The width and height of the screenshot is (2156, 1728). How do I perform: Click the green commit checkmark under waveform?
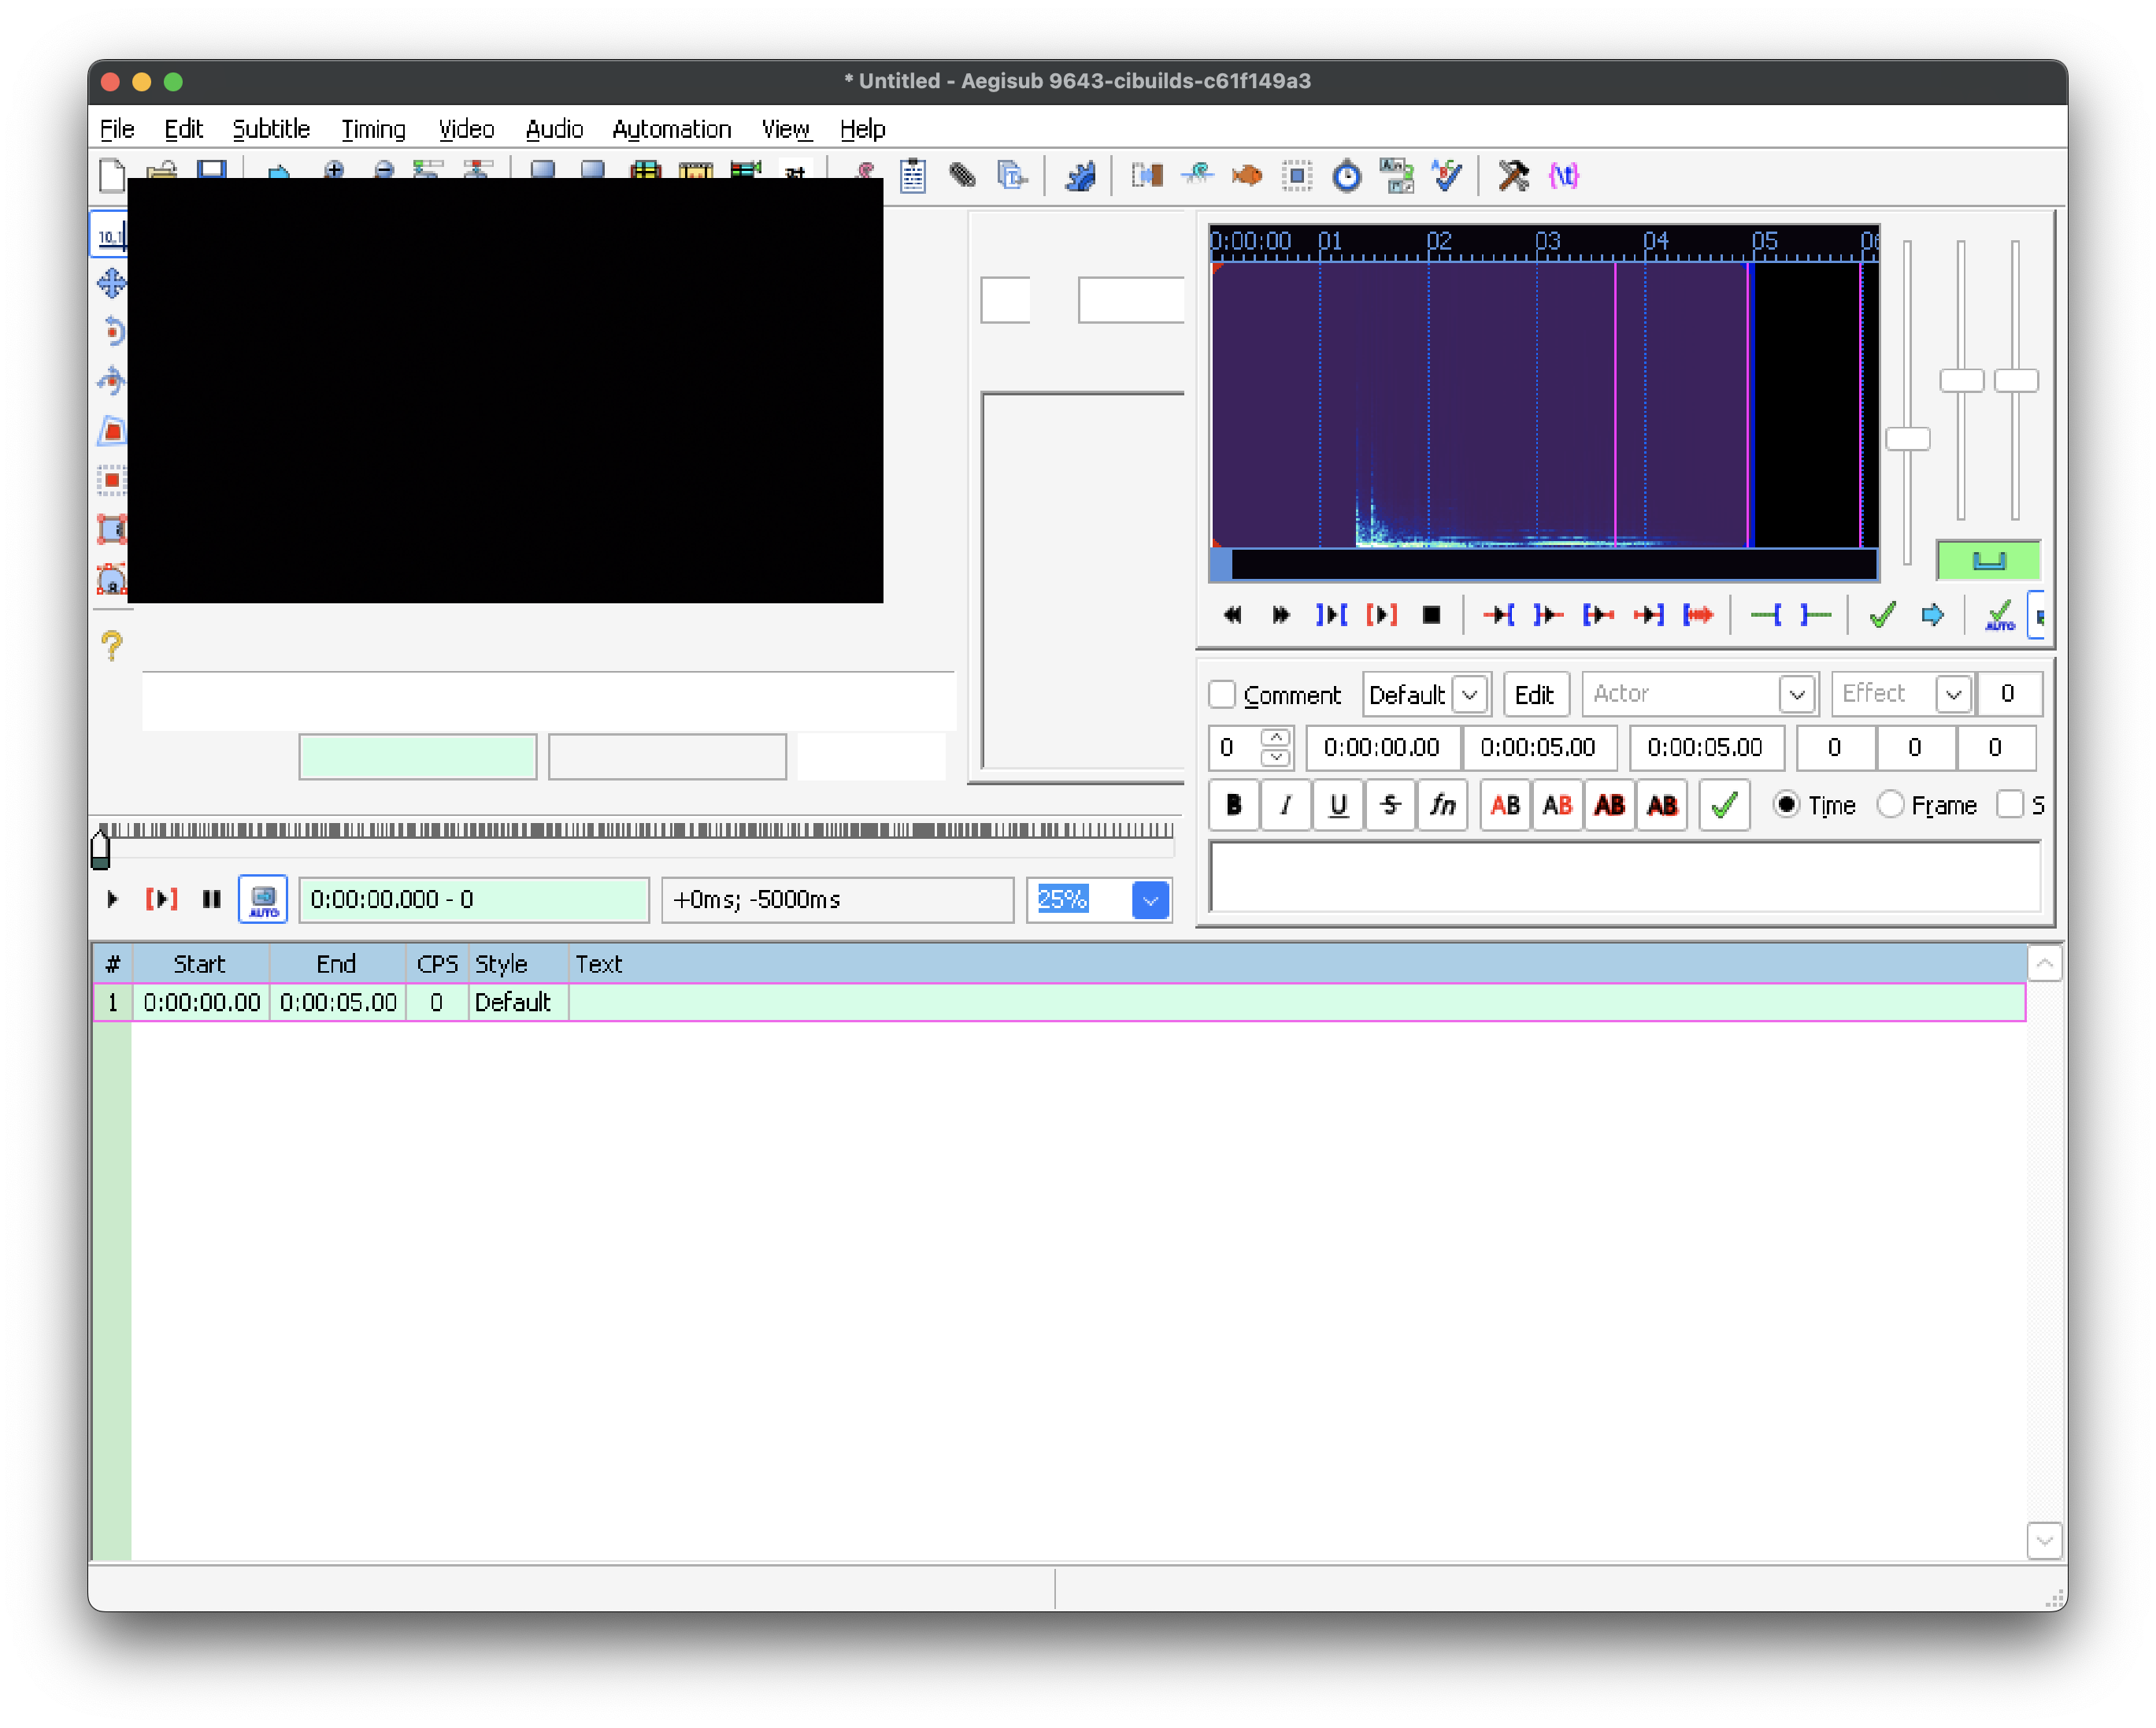click(1882, 615)
